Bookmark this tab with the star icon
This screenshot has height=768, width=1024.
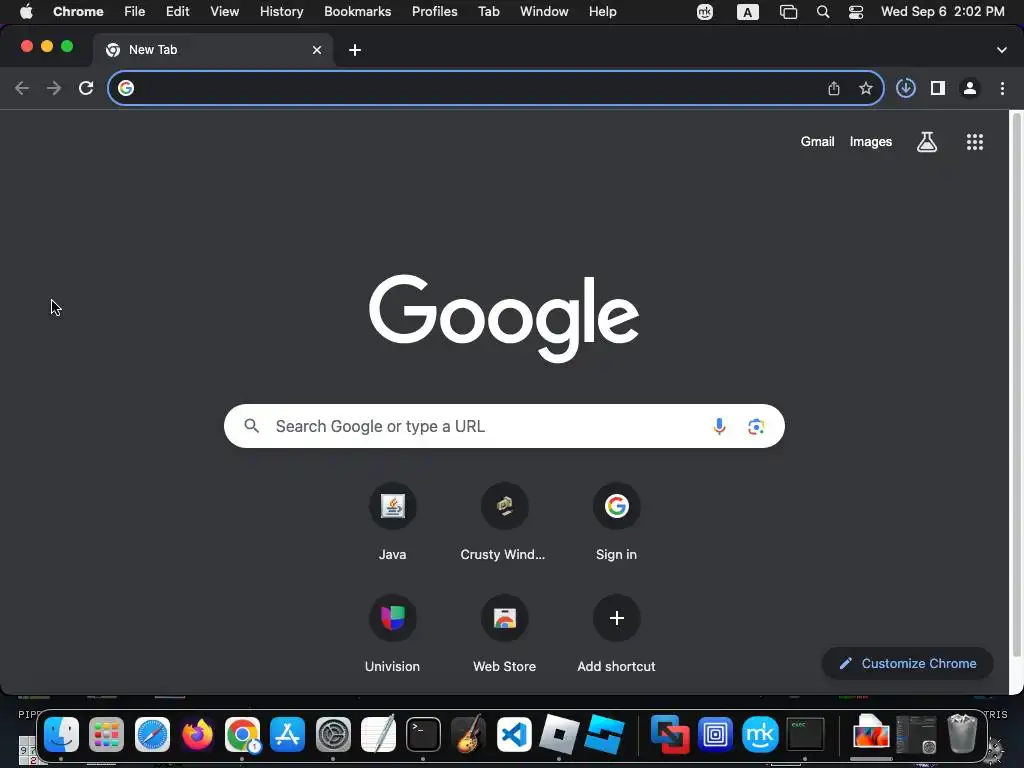coord(866,88)
